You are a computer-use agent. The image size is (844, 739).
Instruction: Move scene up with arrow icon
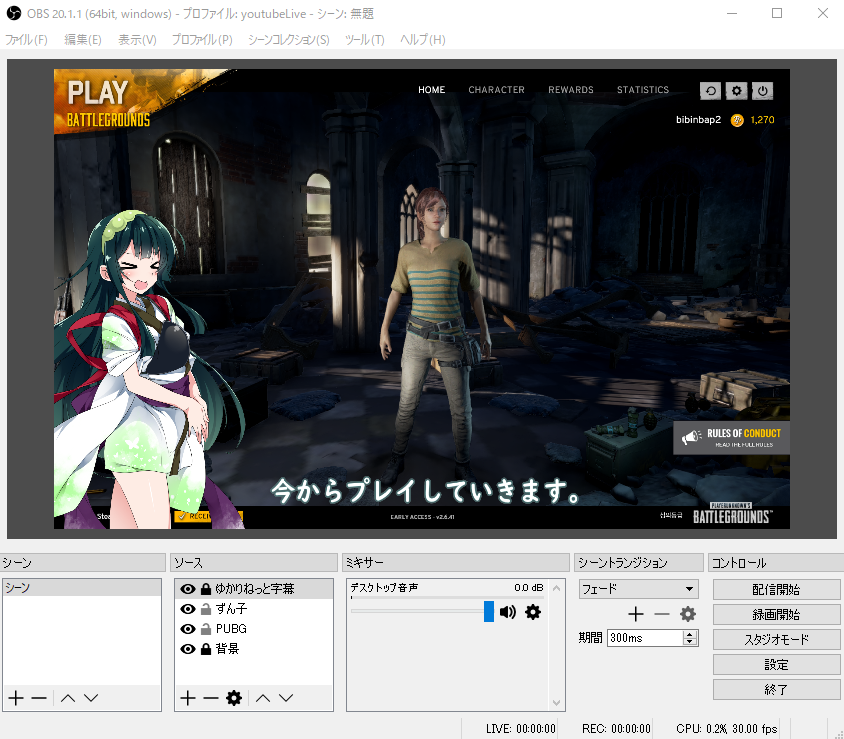68,698
